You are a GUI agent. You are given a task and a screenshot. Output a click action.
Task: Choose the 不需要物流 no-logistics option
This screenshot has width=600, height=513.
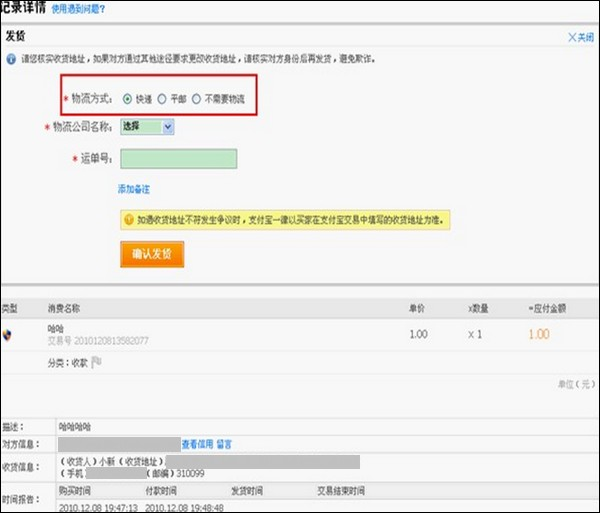pos(197,99)
